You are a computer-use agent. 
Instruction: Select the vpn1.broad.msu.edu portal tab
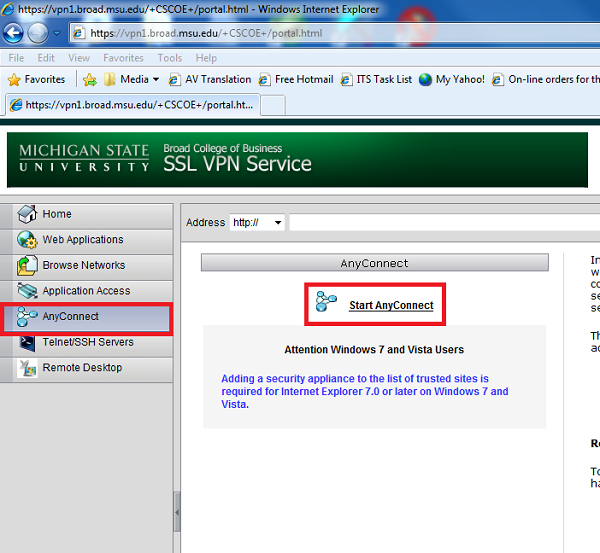[x=132, y=104]
